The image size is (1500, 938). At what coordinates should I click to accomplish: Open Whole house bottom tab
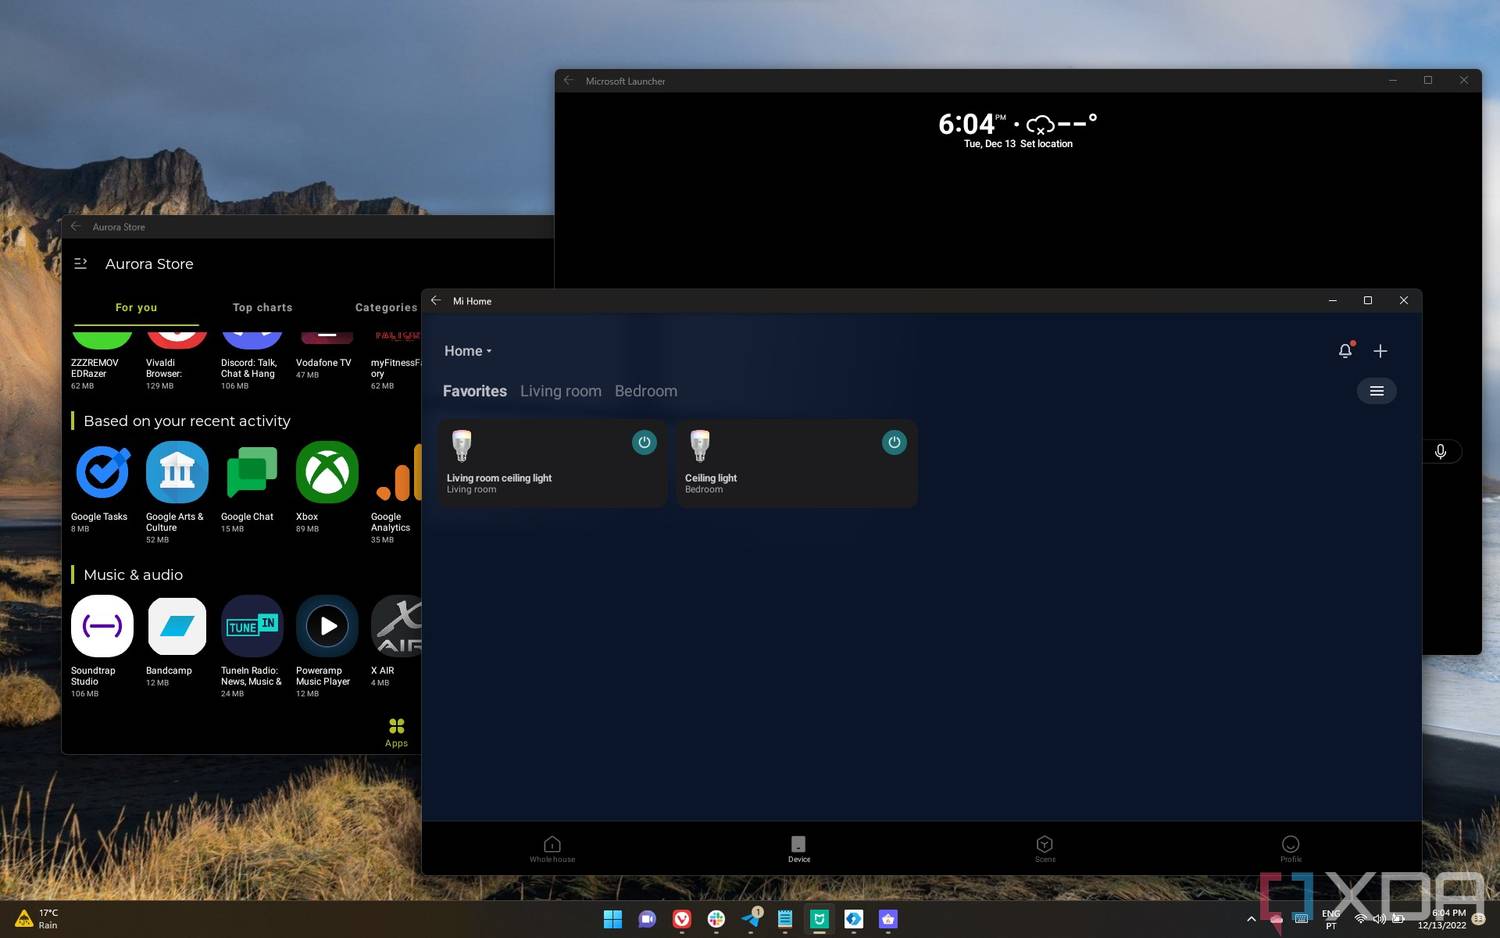(x=552, y=849)
